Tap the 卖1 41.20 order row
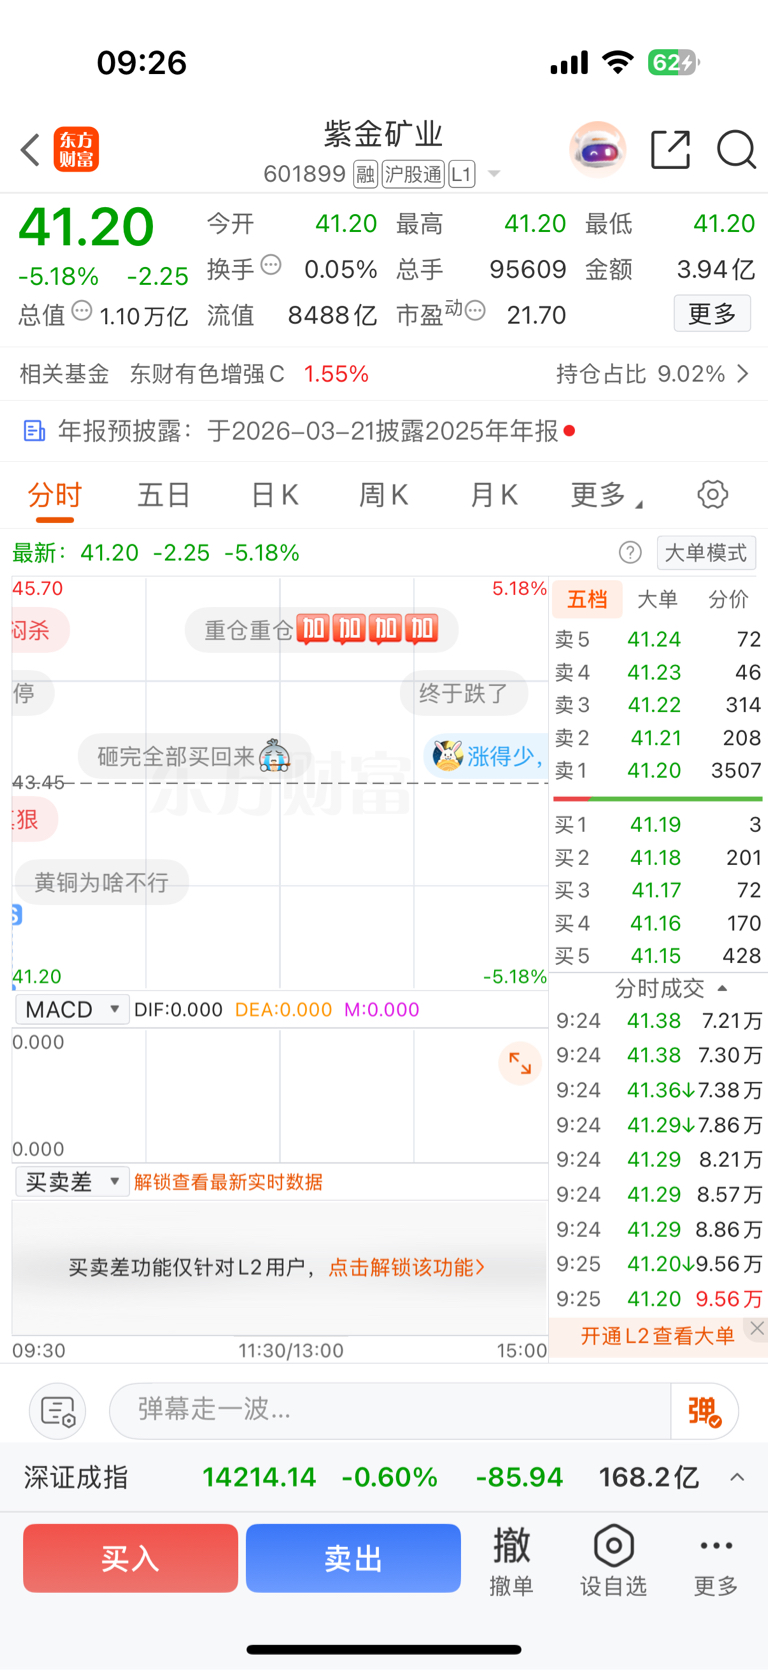The image size is (768, 1670). pos(658,771)
